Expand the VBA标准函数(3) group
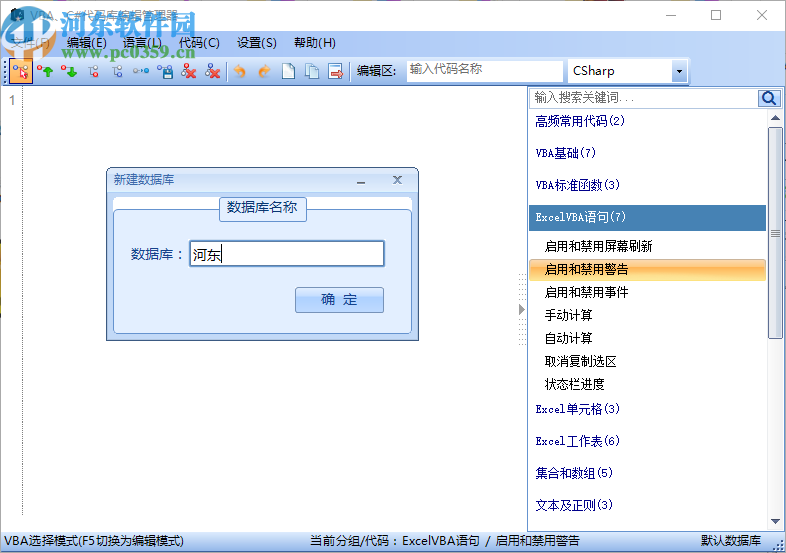786x553 pixels. coord(577,185)
